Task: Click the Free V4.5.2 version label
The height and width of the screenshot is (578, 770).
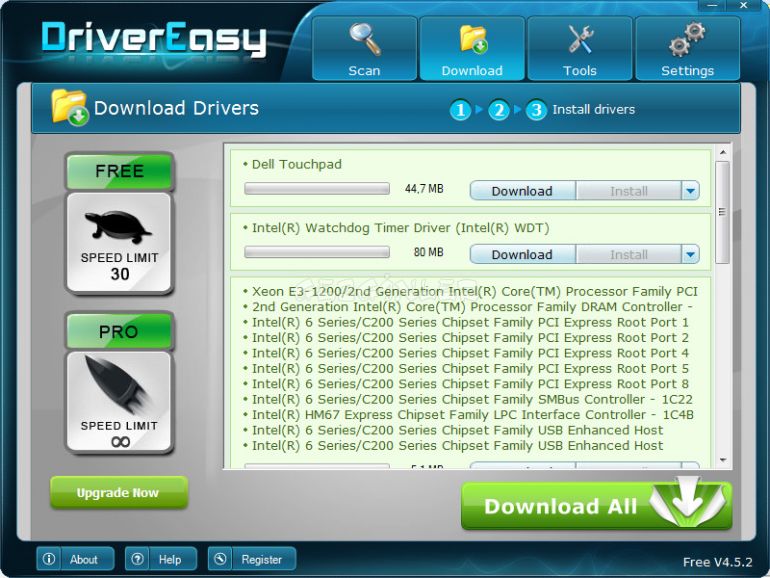Action: (717, 562)
